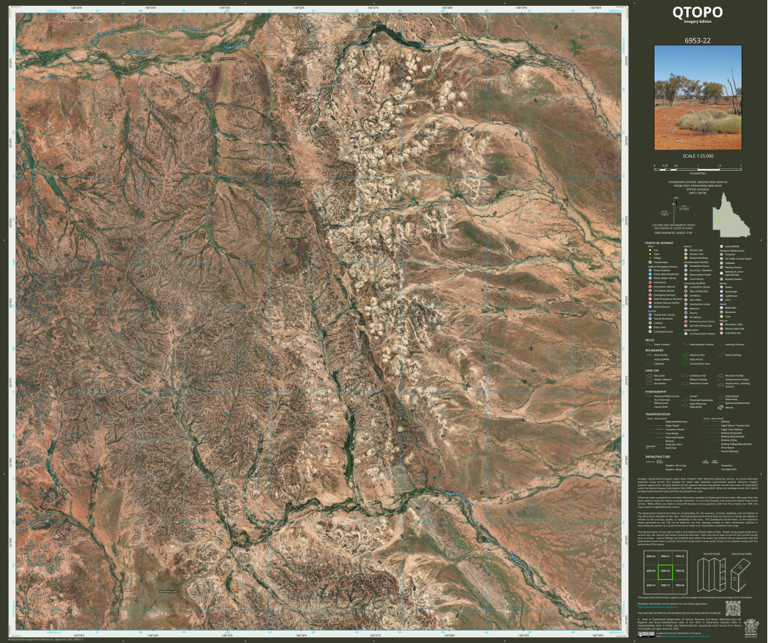Click the Marine hydrography legend symbol
This screenshot has width=768, height=643.
click(x=720, y=407)
